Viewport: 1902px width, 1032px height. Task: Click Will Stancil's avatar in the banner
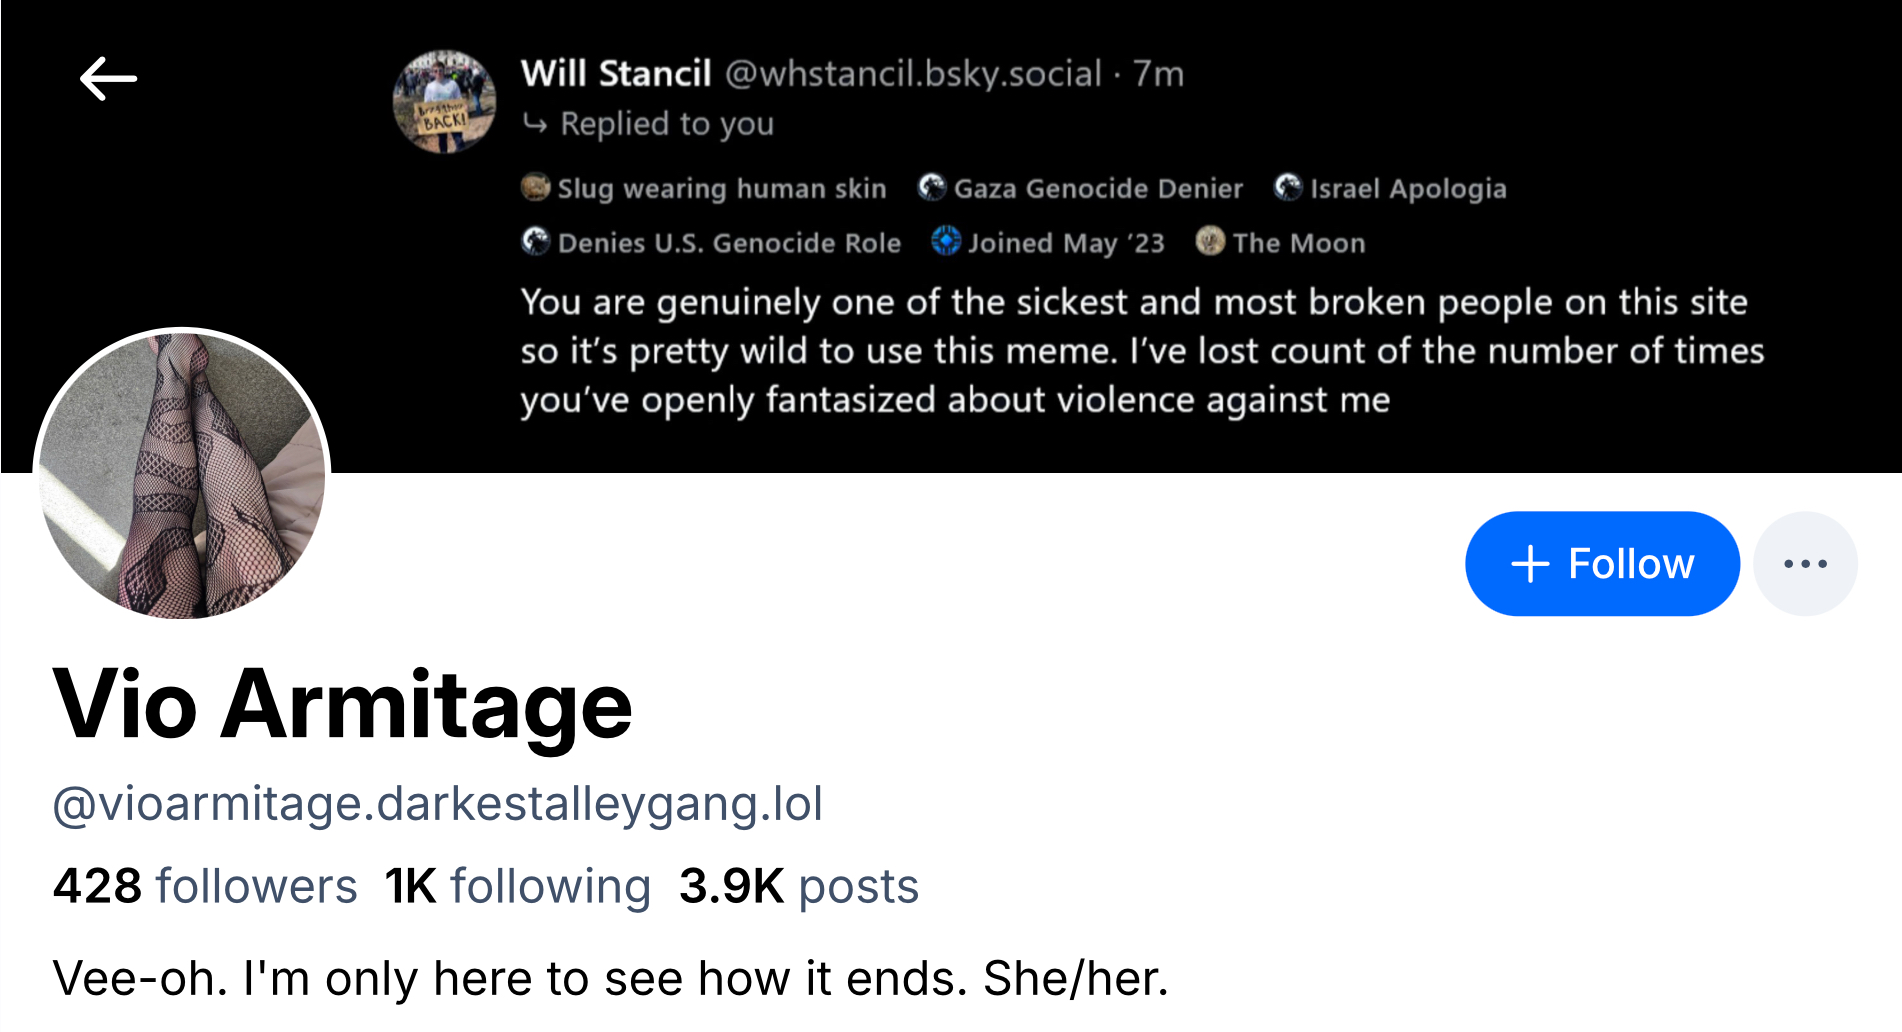445,102
